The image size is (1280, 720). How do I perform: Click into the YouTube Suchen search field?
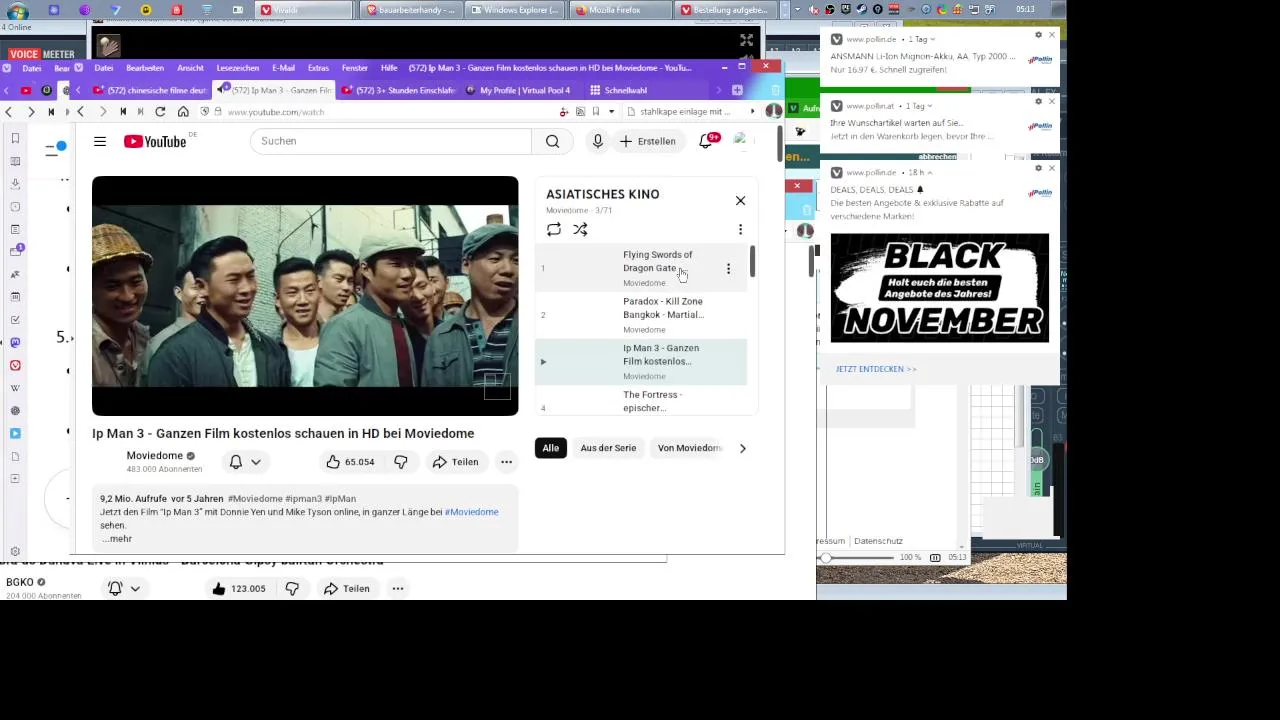click(391, 141)
